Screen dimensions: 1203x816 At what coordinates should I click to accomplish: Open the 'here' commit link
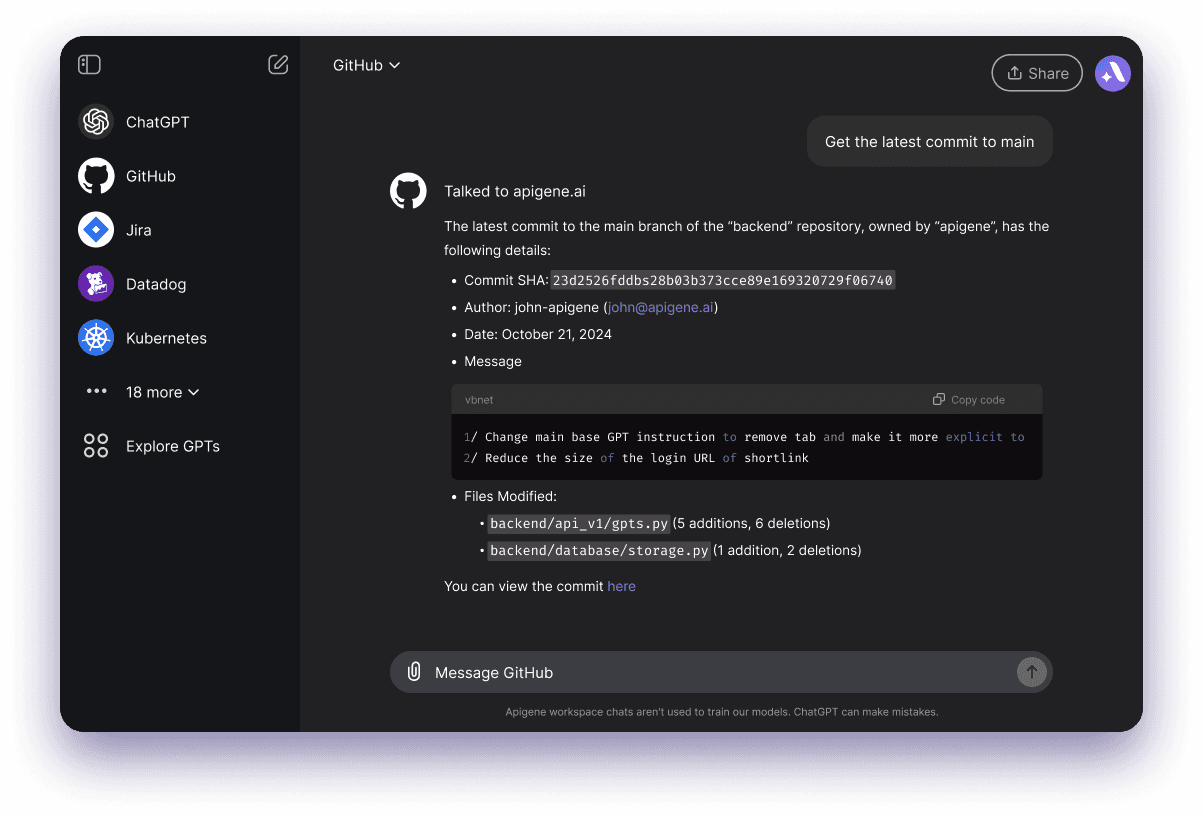click(621, 586)
